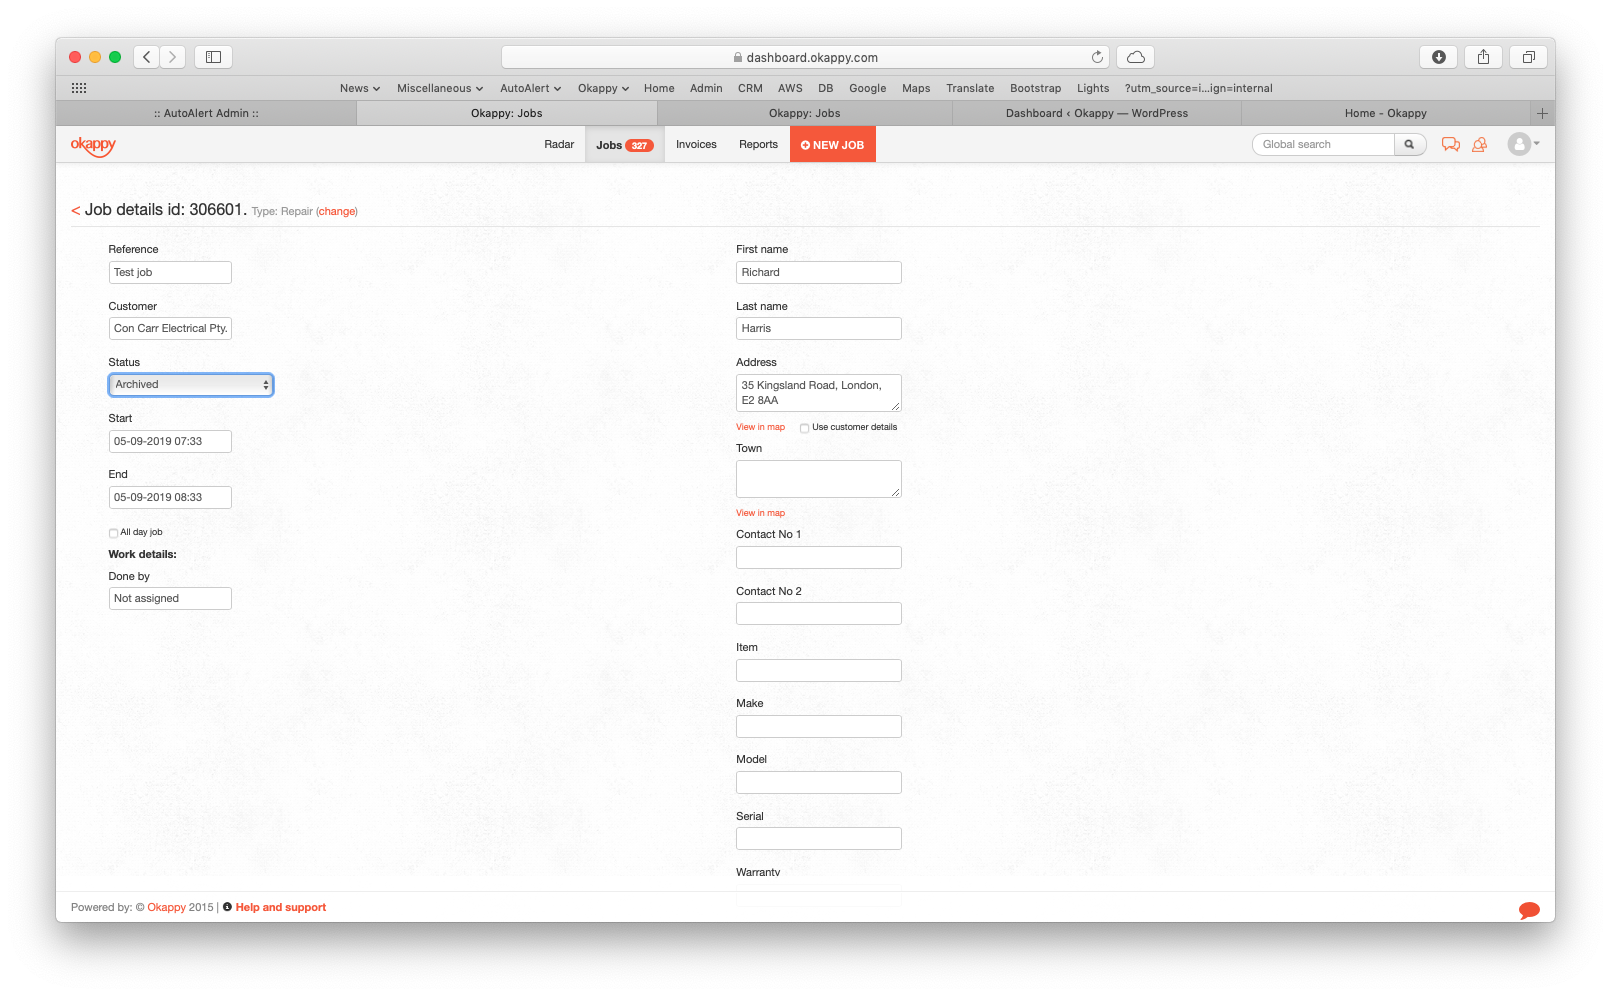Open the live chat bubble at bottom right
Image resolution: width=1611 pixels, height=996 pixels.
click(1529, 910)
